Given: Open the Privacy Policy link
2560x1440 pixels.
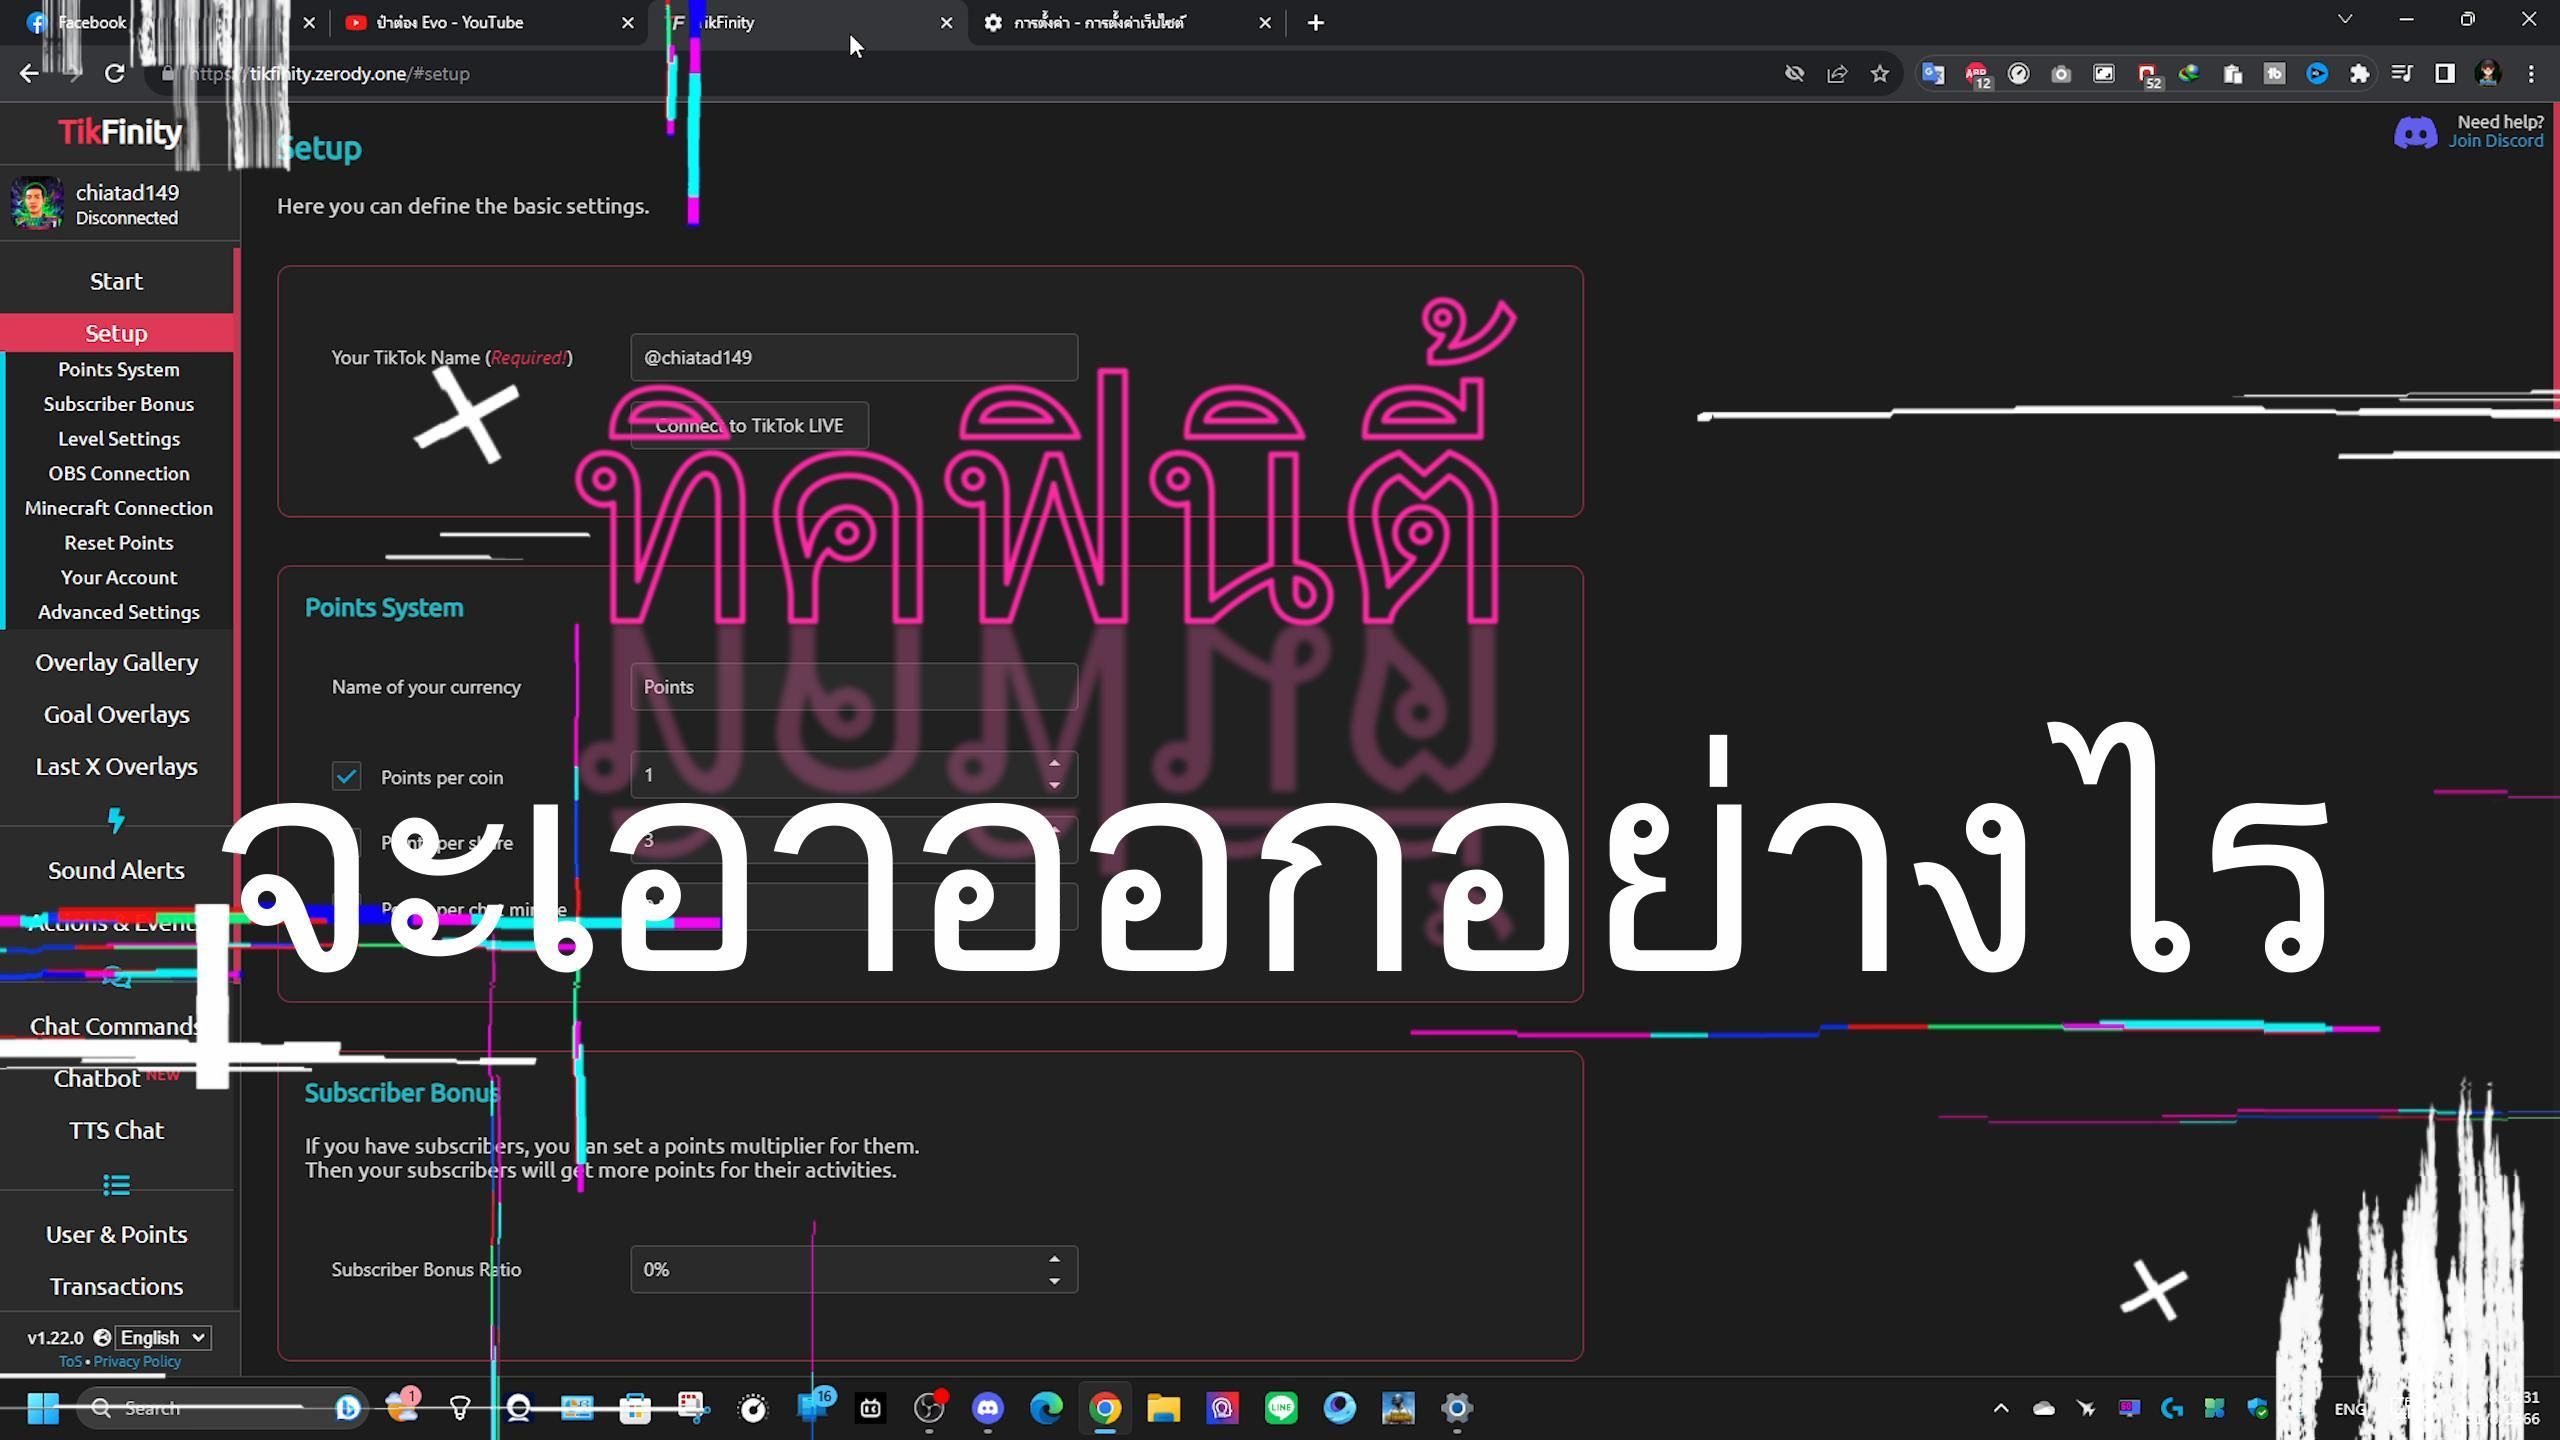Looking at the screenshot, I should point(137,1361).
